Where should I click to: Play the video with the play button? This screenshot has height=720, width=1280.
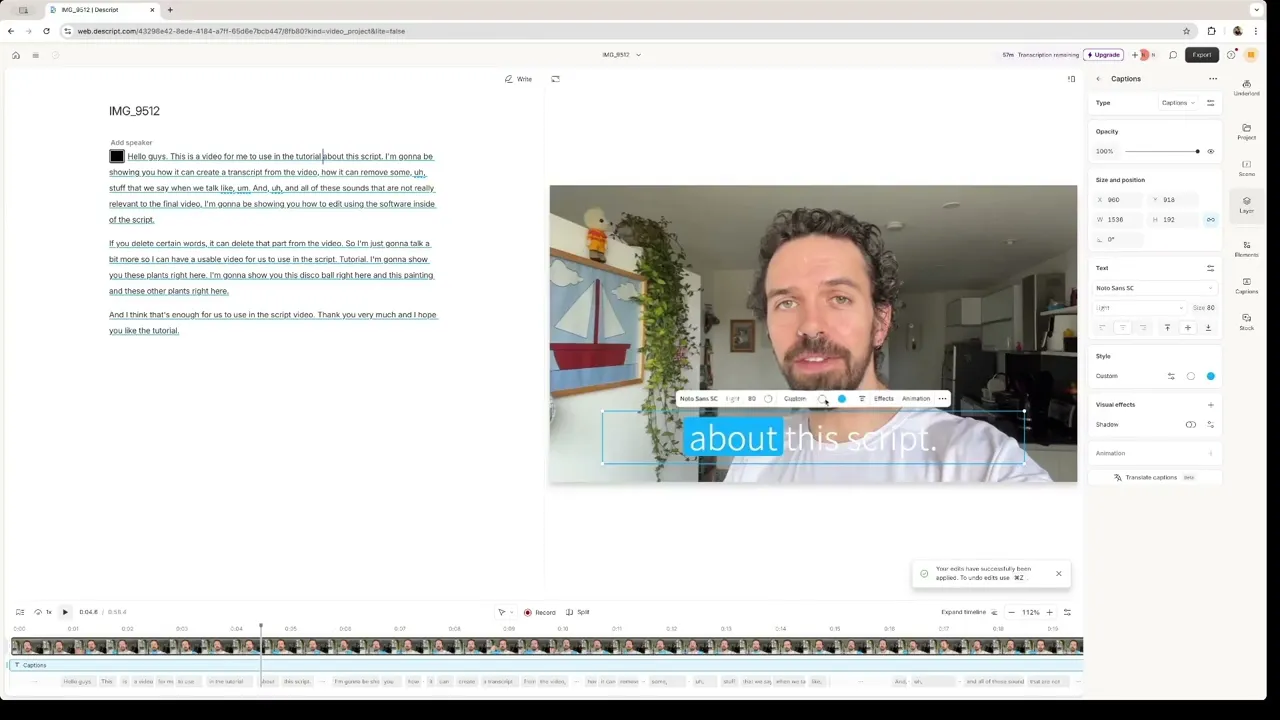coord(65,611)
